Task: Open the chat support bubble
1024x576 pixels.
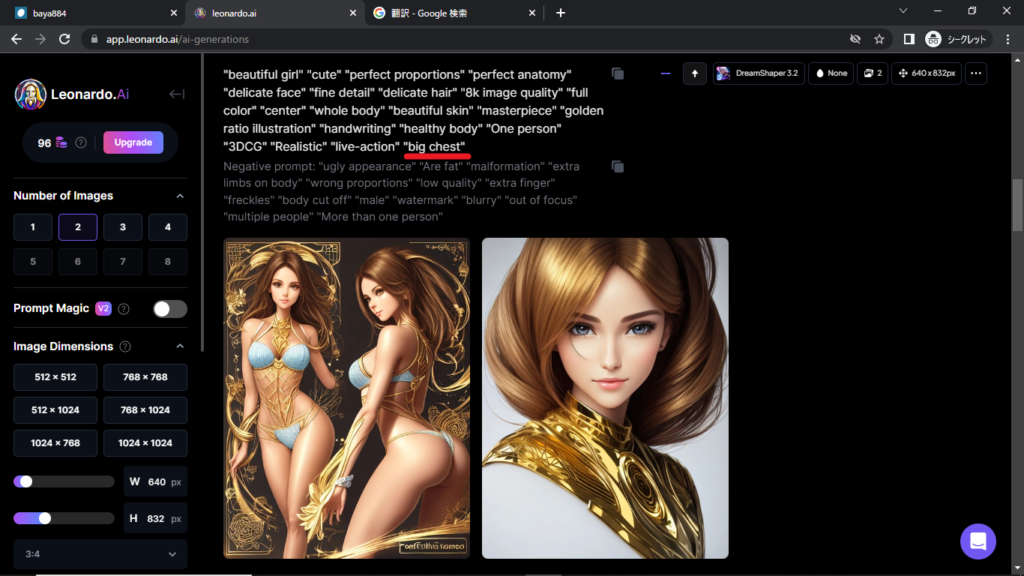Action: (x=977, y=541)
